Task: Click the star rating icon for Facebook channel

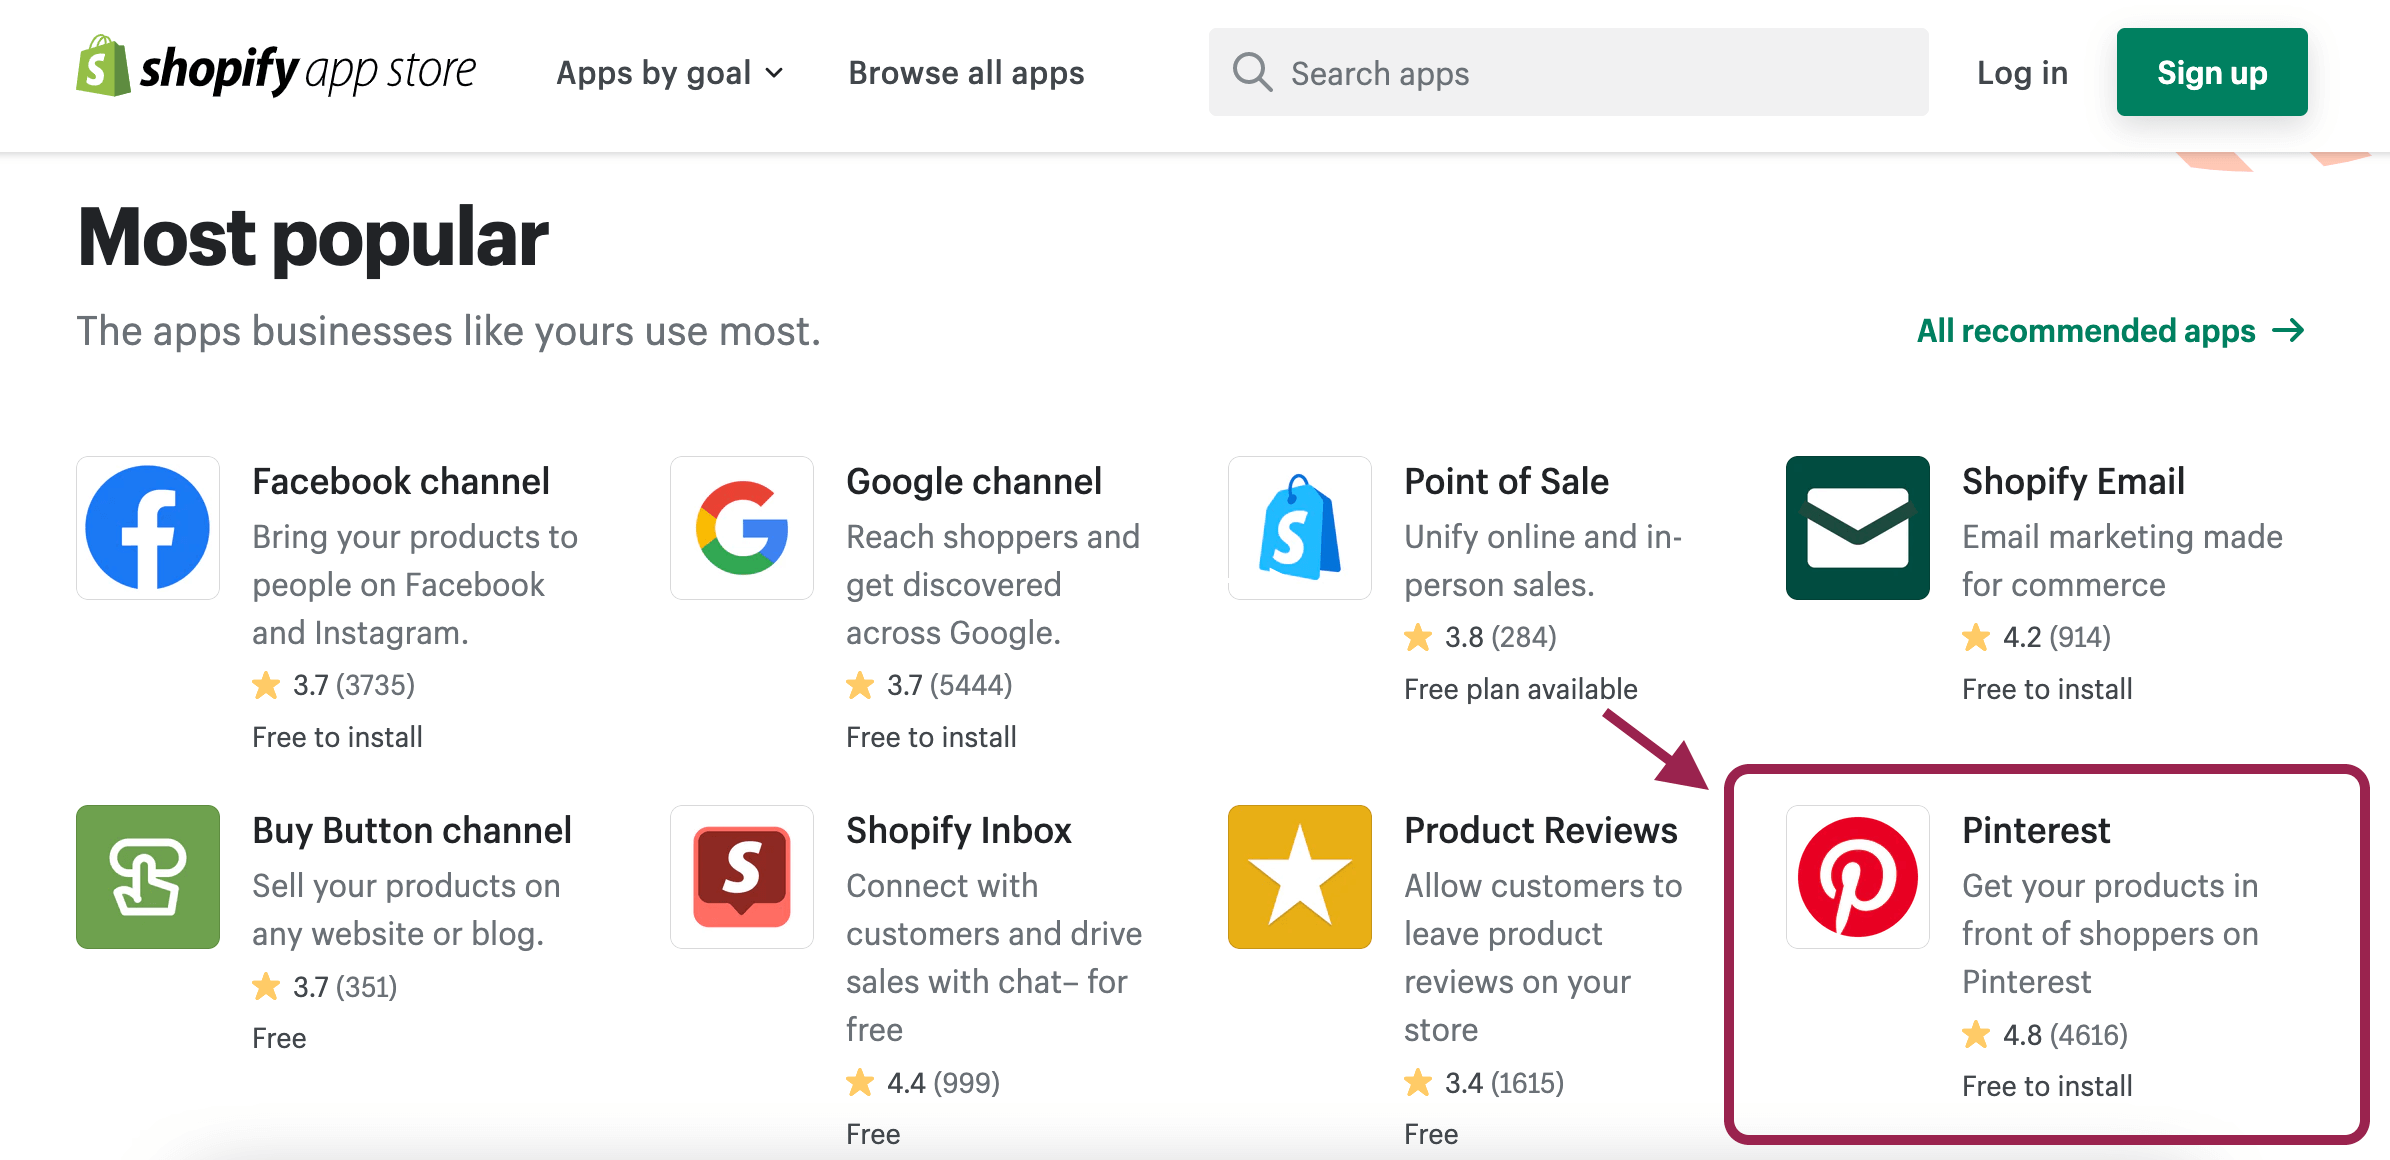Action: [266, 685]
